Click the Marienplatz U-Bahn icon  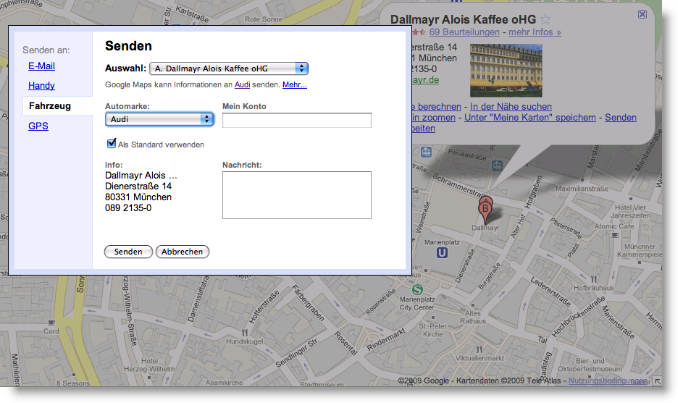(442, 253)
